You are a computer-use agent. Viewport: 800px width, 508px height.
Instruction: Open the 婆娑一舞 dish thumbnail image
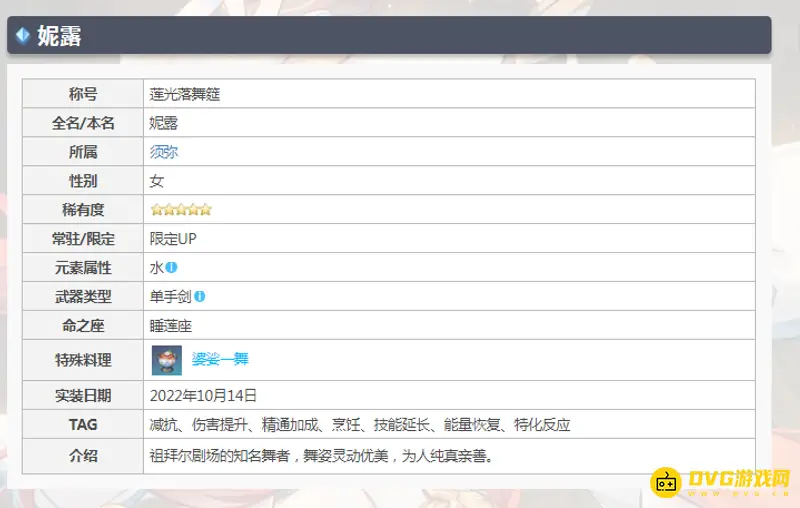point(166,359)
